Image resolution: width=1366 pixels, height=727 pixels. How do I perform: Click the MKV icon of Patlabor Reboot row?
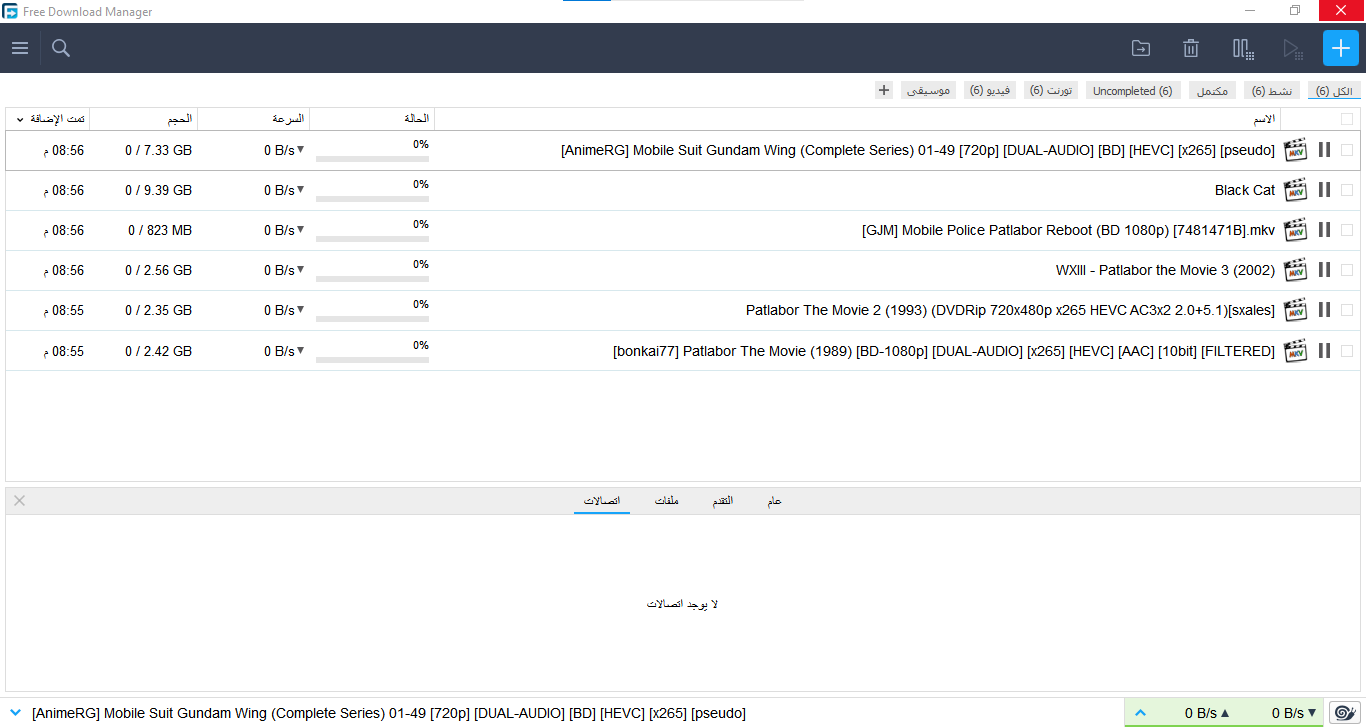point(1296,230)
